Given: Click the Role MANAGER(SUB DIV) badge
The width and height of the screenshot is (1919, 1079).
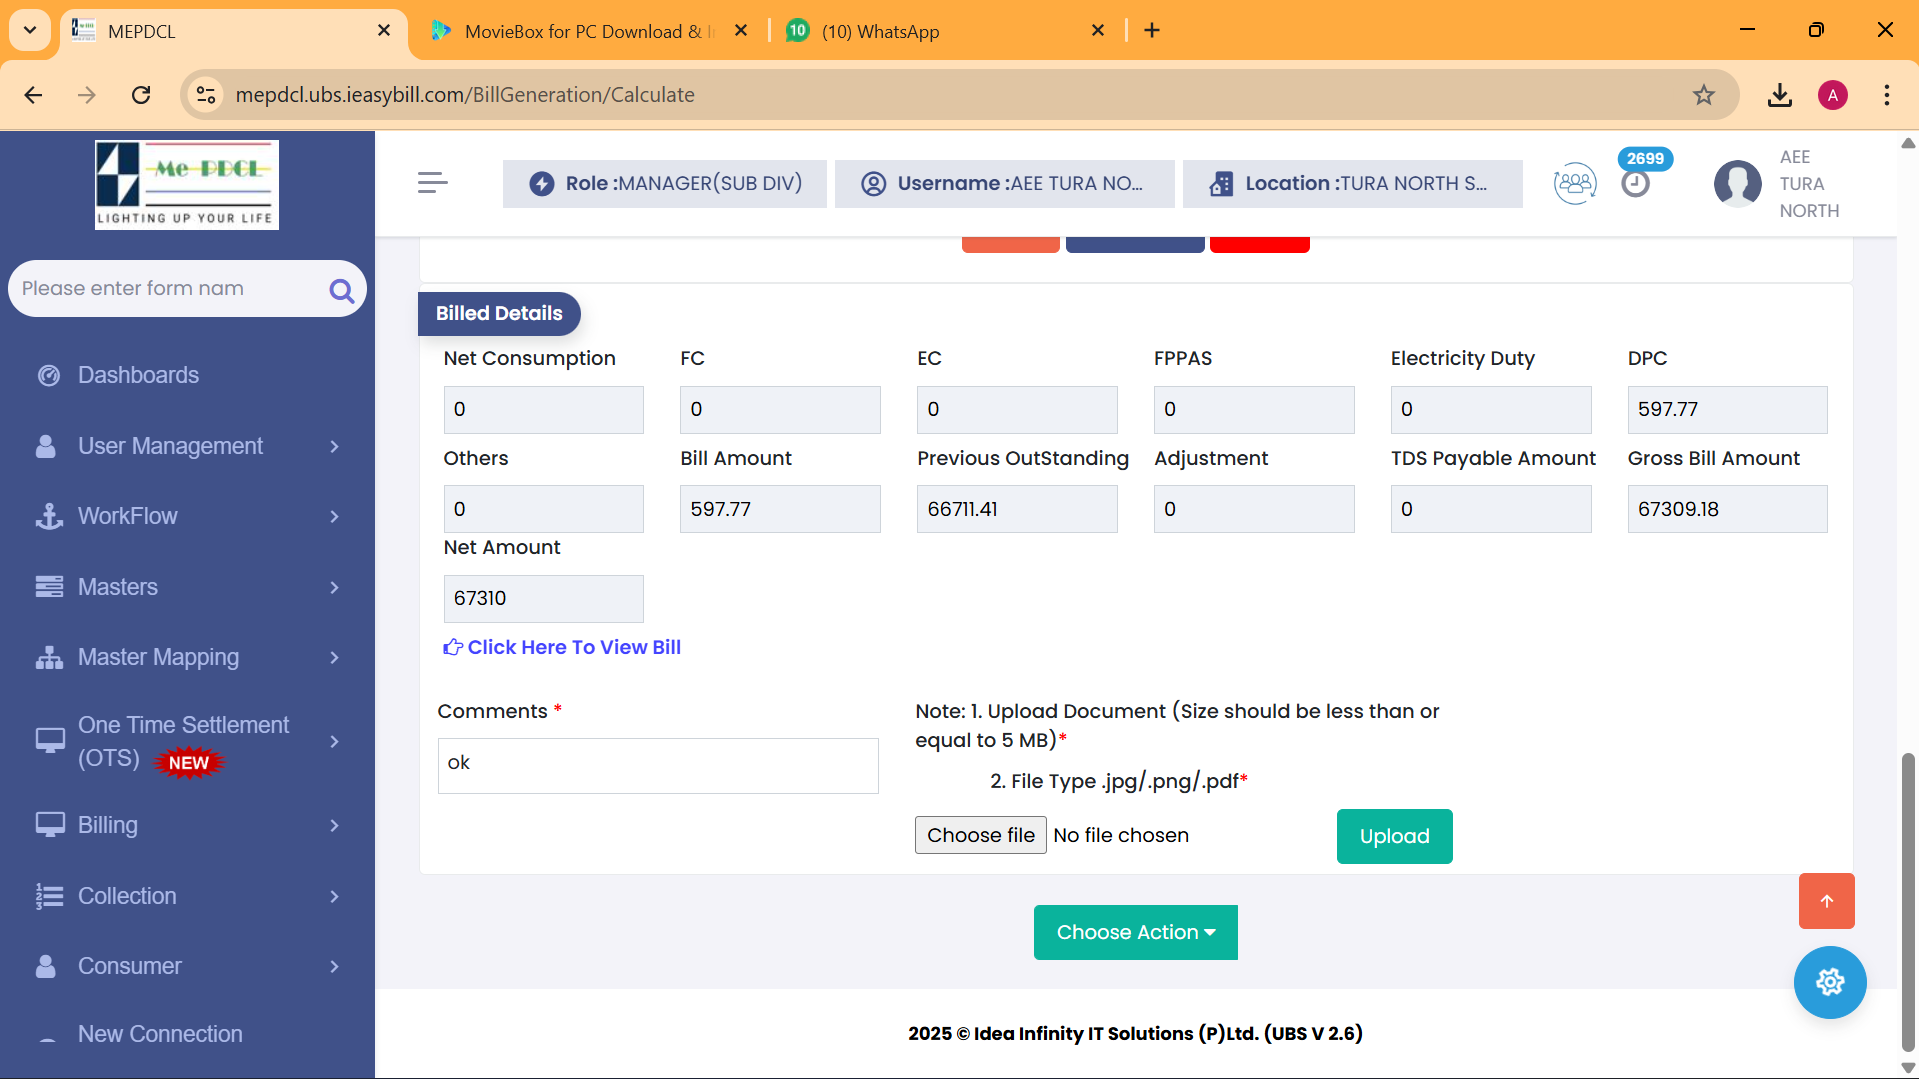Looking at the screenshot, I should pyautogui.click(x=665, y=184).
